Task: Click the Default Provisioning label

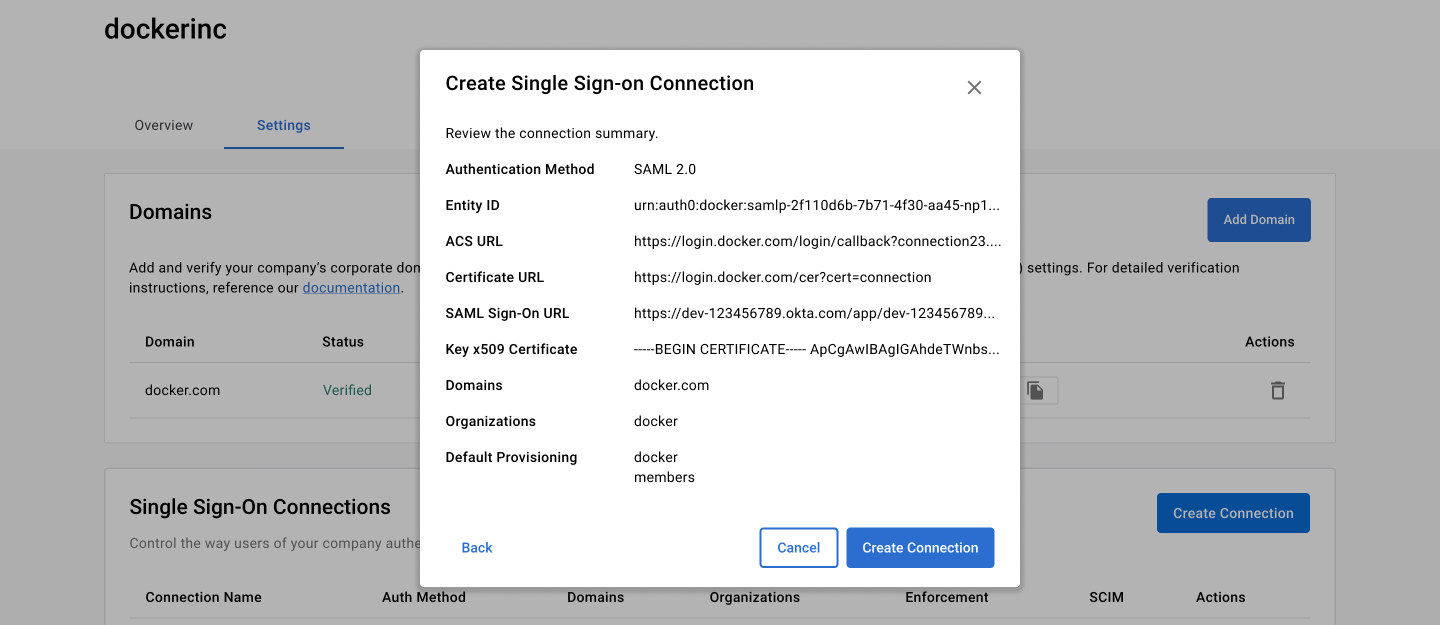Action: click(511, 458)
